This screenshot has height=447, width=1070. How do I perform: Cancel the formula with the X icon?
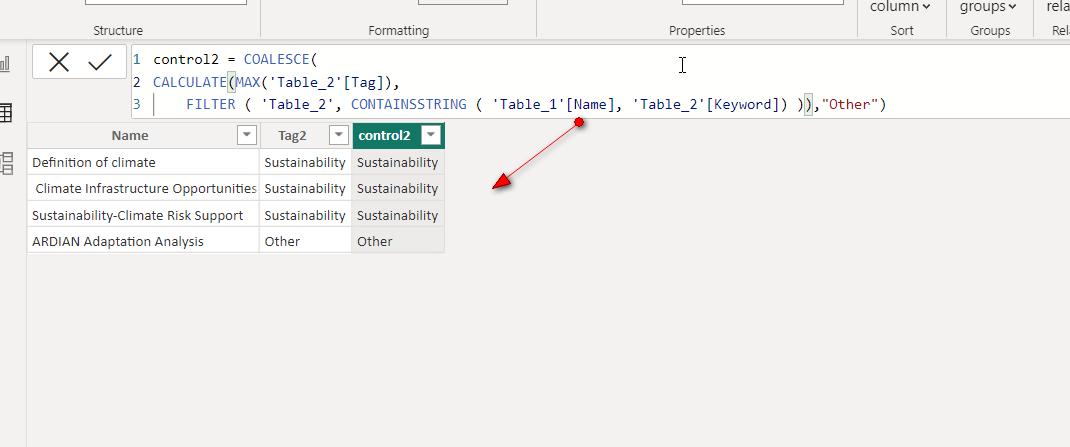59,63
